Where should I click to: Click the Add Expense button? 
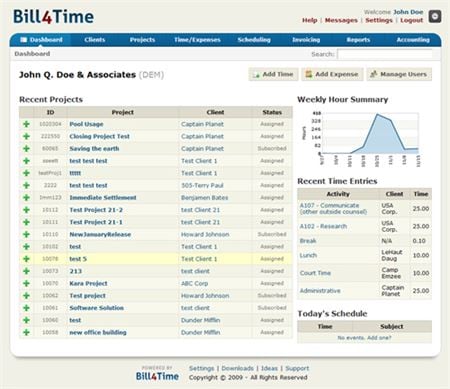pos(332,74)
